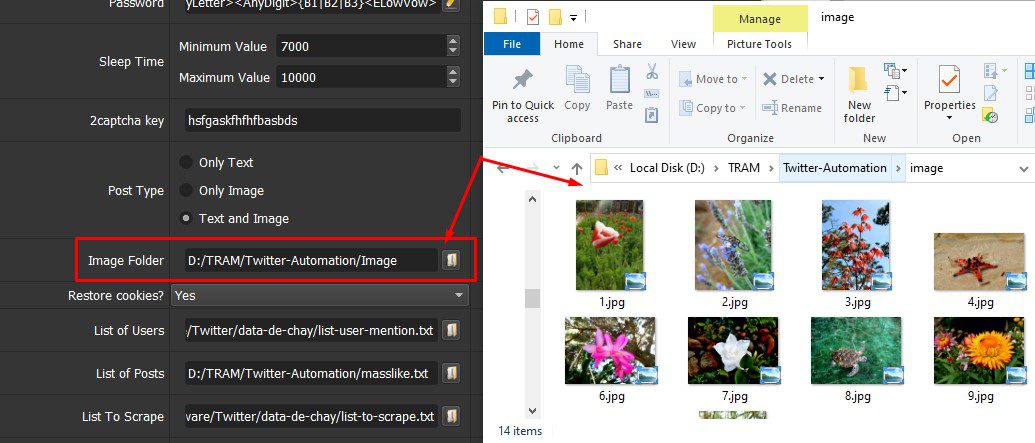Image resolution: width=1035 pixels, height=443 pixels.
Task: Select the 4.jpg starfish thumbnail
Action: coord(980,261)
